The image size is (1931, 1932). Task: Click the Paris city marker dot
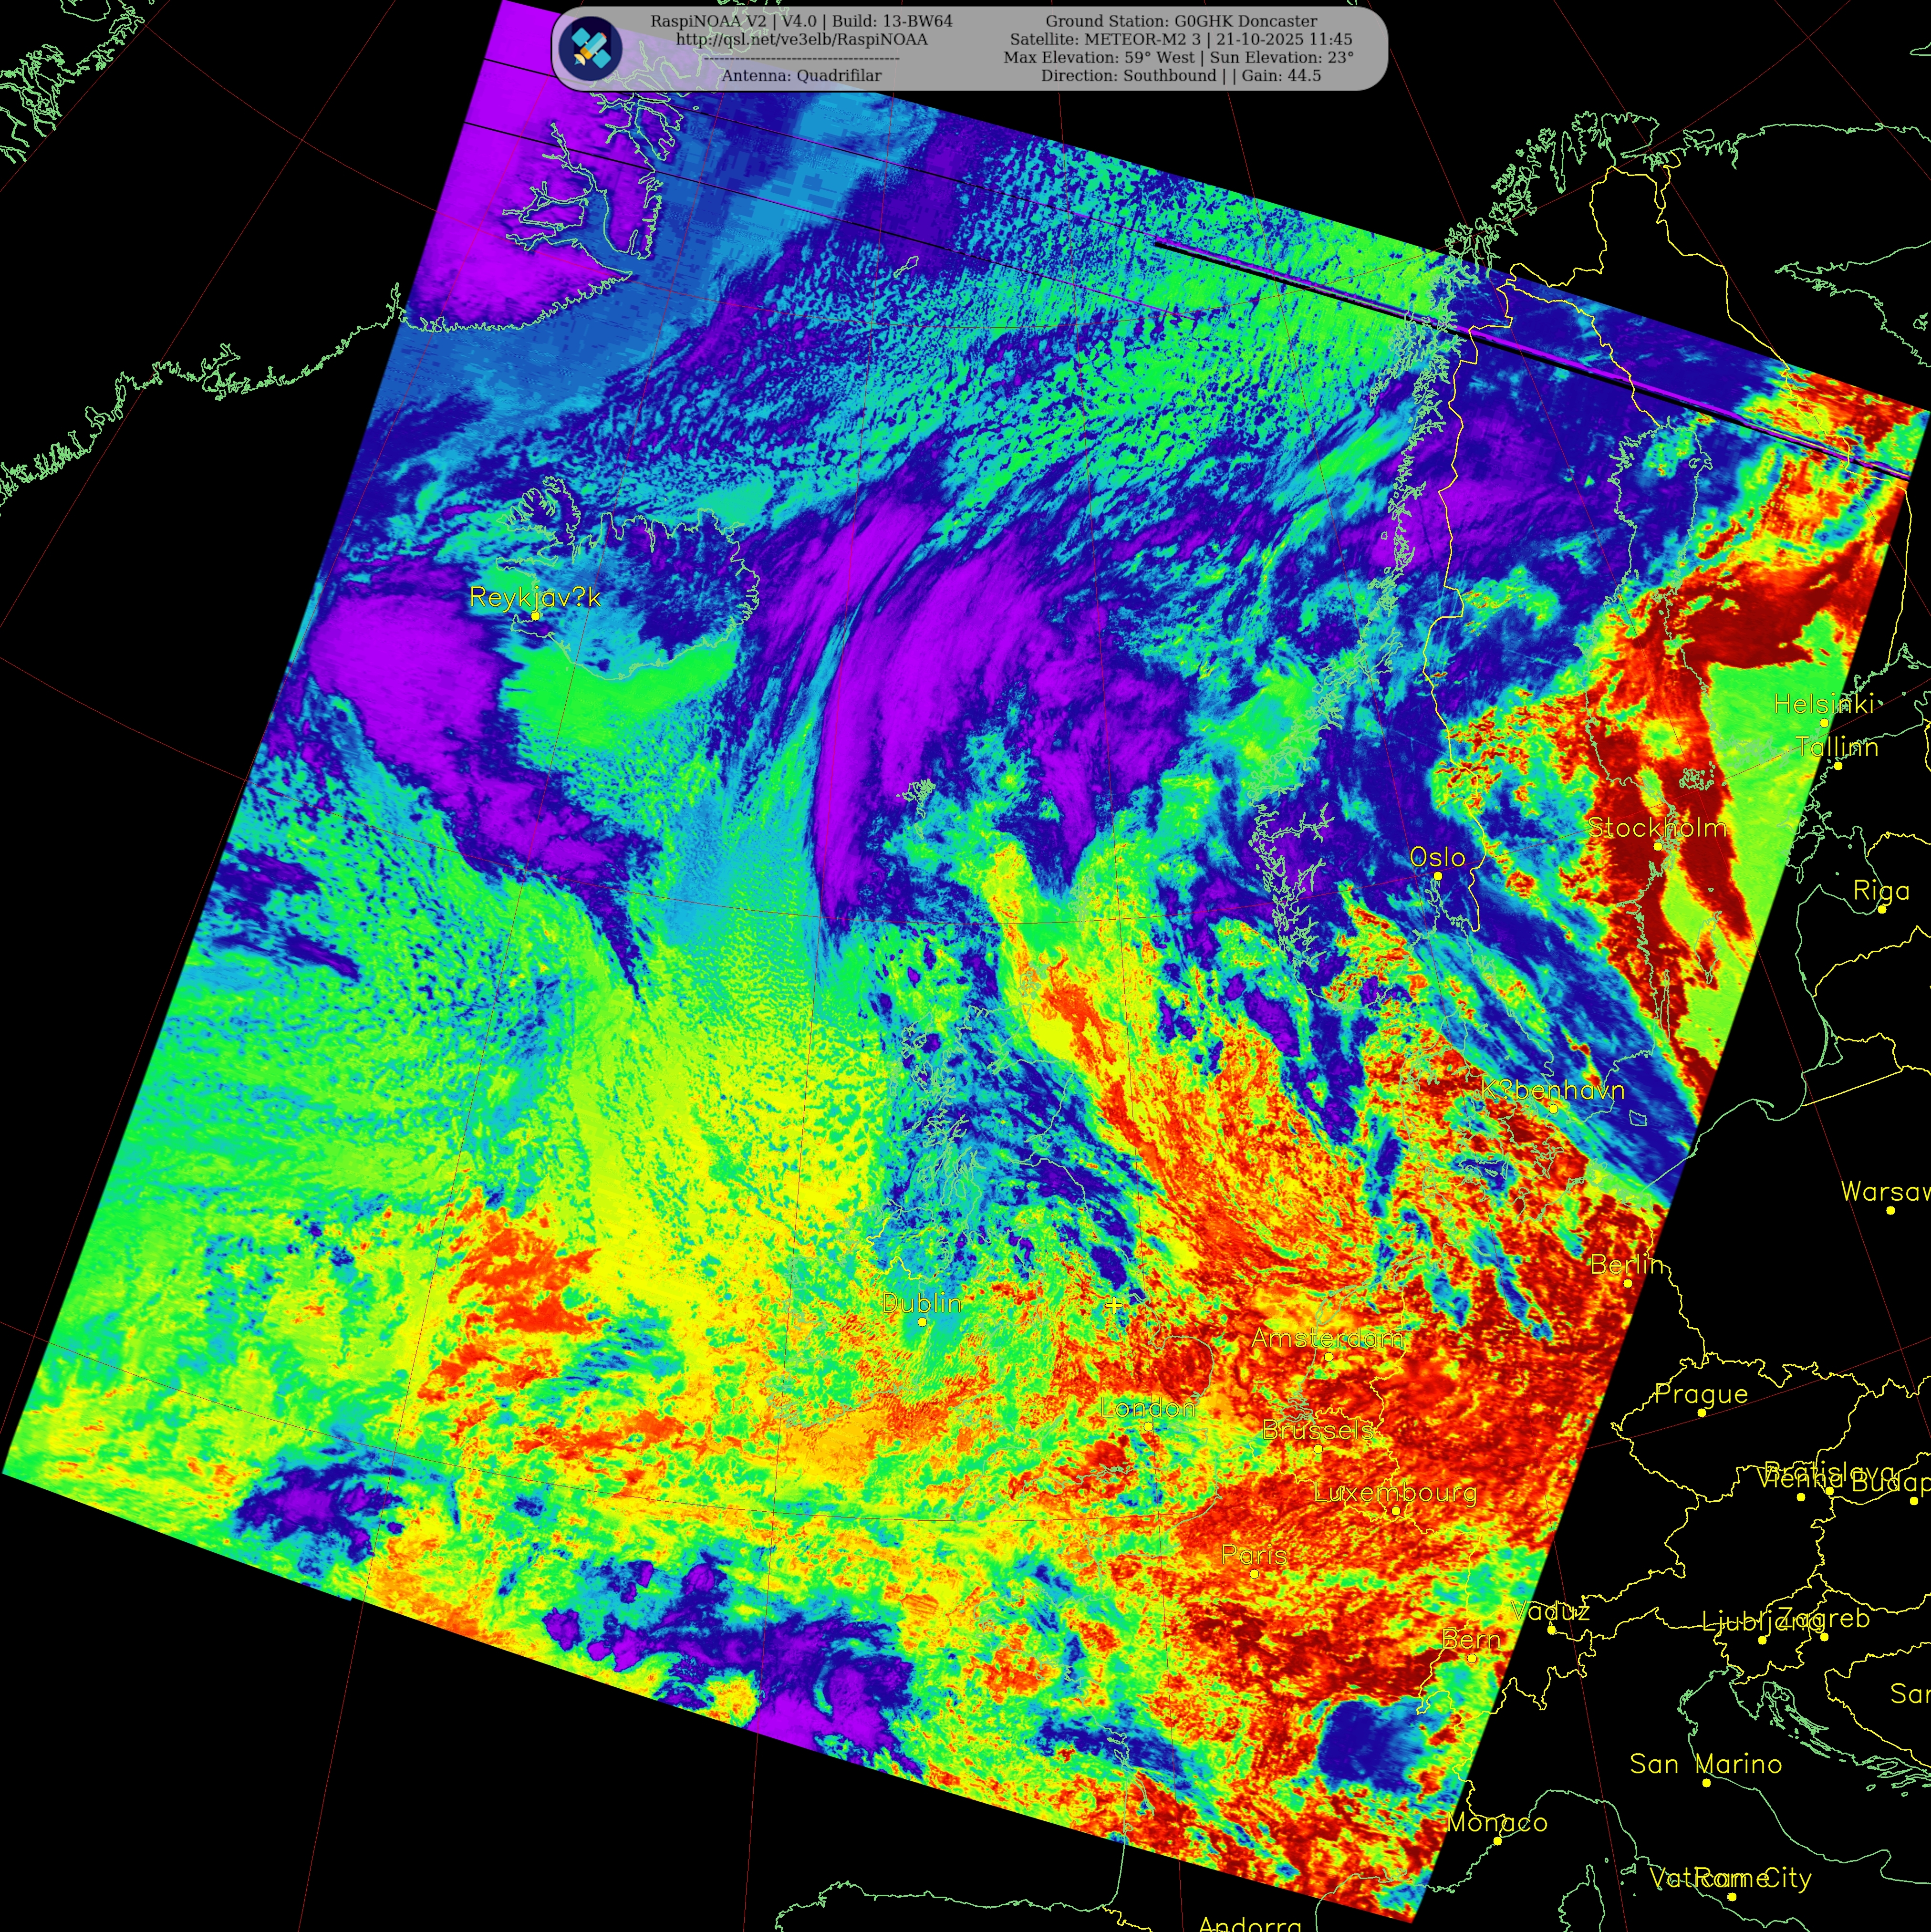pyautogui.click(x=1254, y=1574)
